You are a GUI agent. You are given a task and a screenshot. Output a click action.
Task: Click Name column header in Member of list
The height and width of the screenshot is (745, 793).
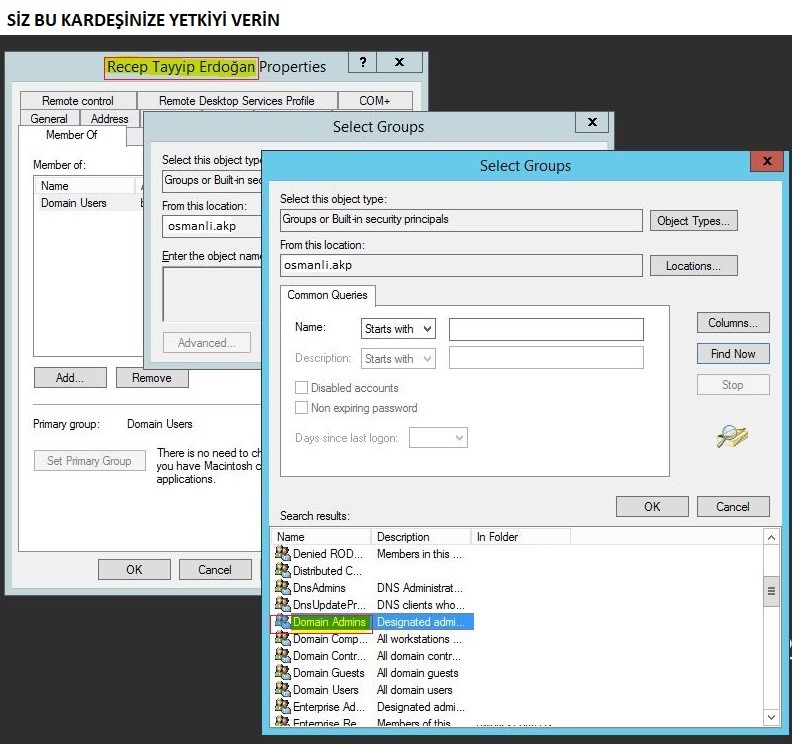coord(86,186)
